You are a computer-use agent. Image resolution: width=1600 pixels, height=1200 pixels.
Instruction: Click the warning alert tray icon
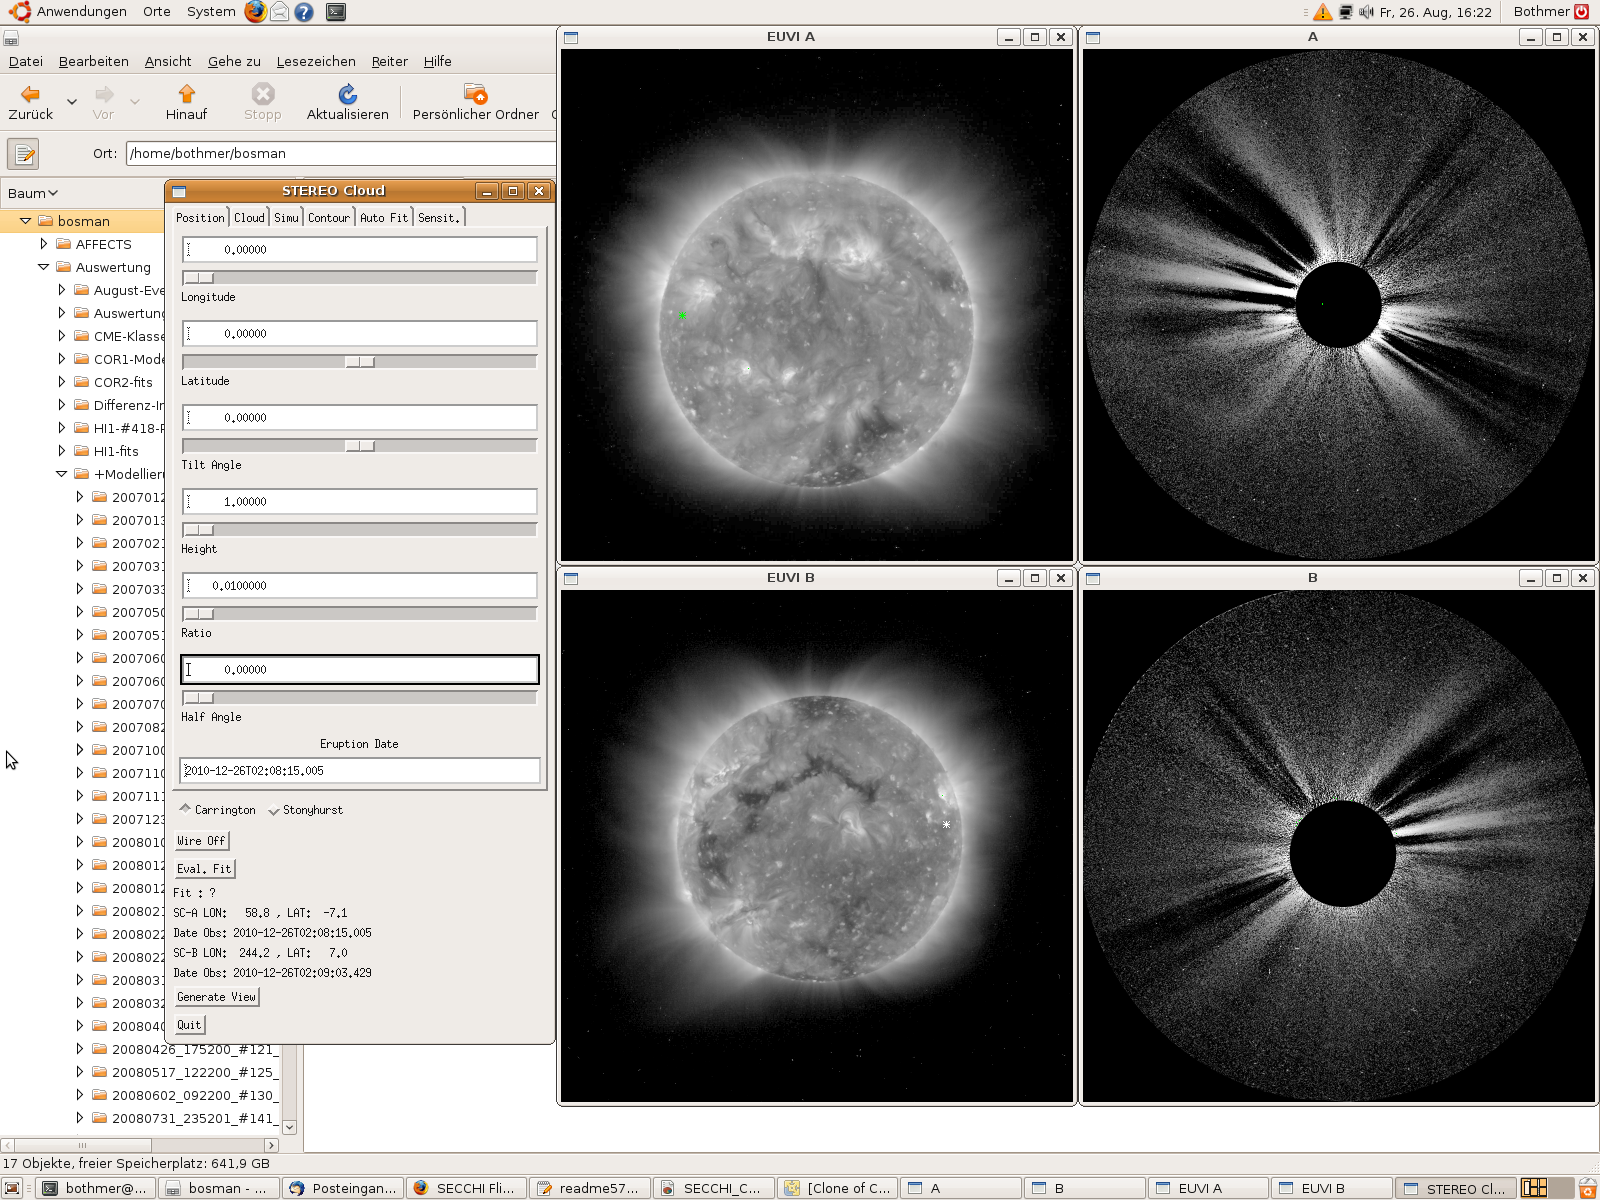(x=1323, y=12)
